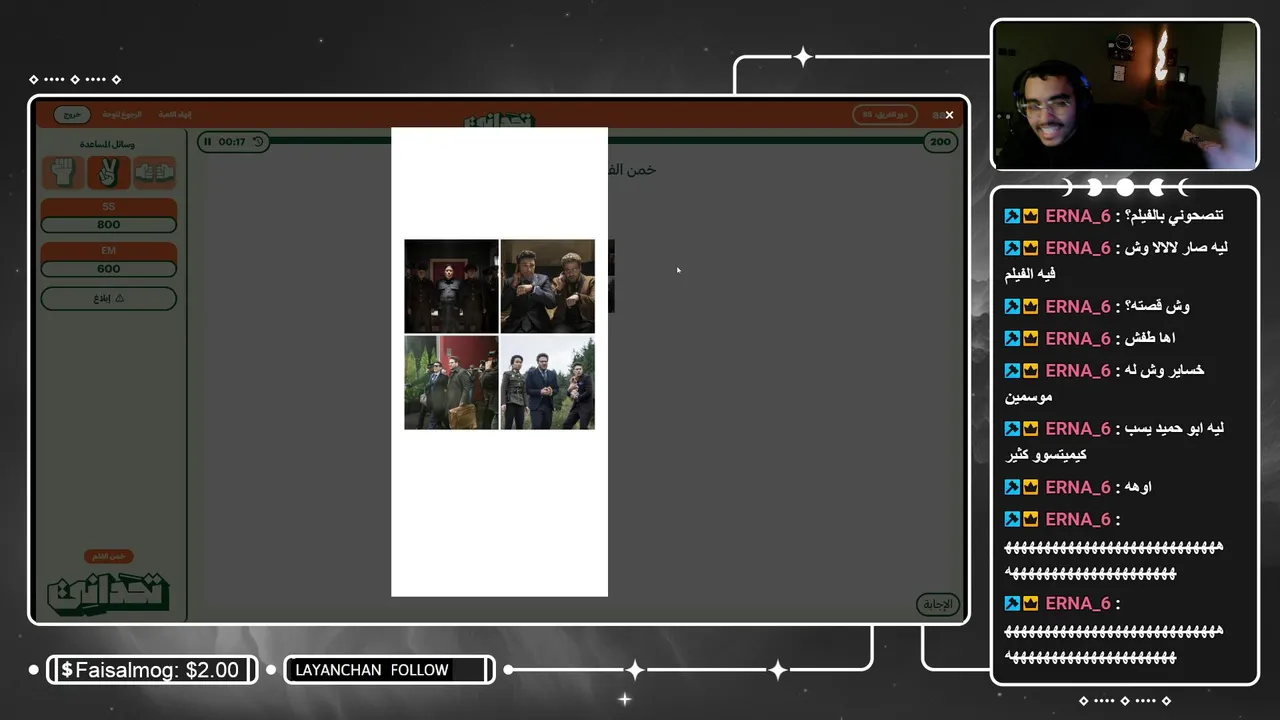Screen dimensions: 1280x720
Task: Reset the timer with the history icon
Action: pos(258,142)
